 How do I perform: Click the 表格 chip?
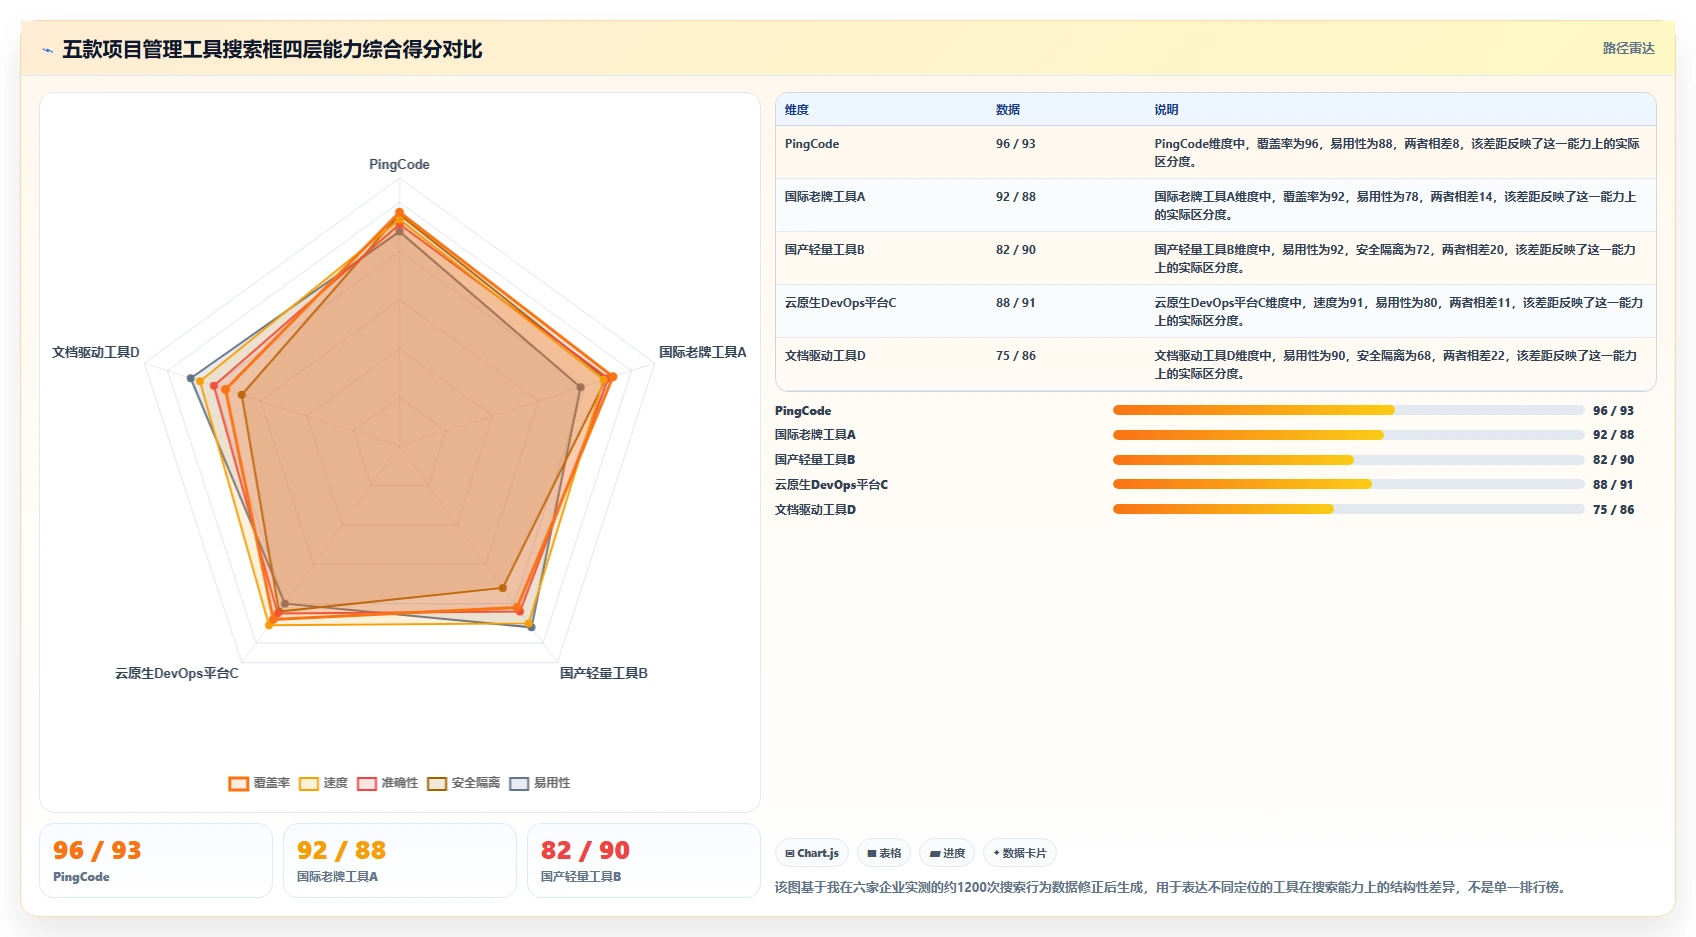(x=884, y=853)
